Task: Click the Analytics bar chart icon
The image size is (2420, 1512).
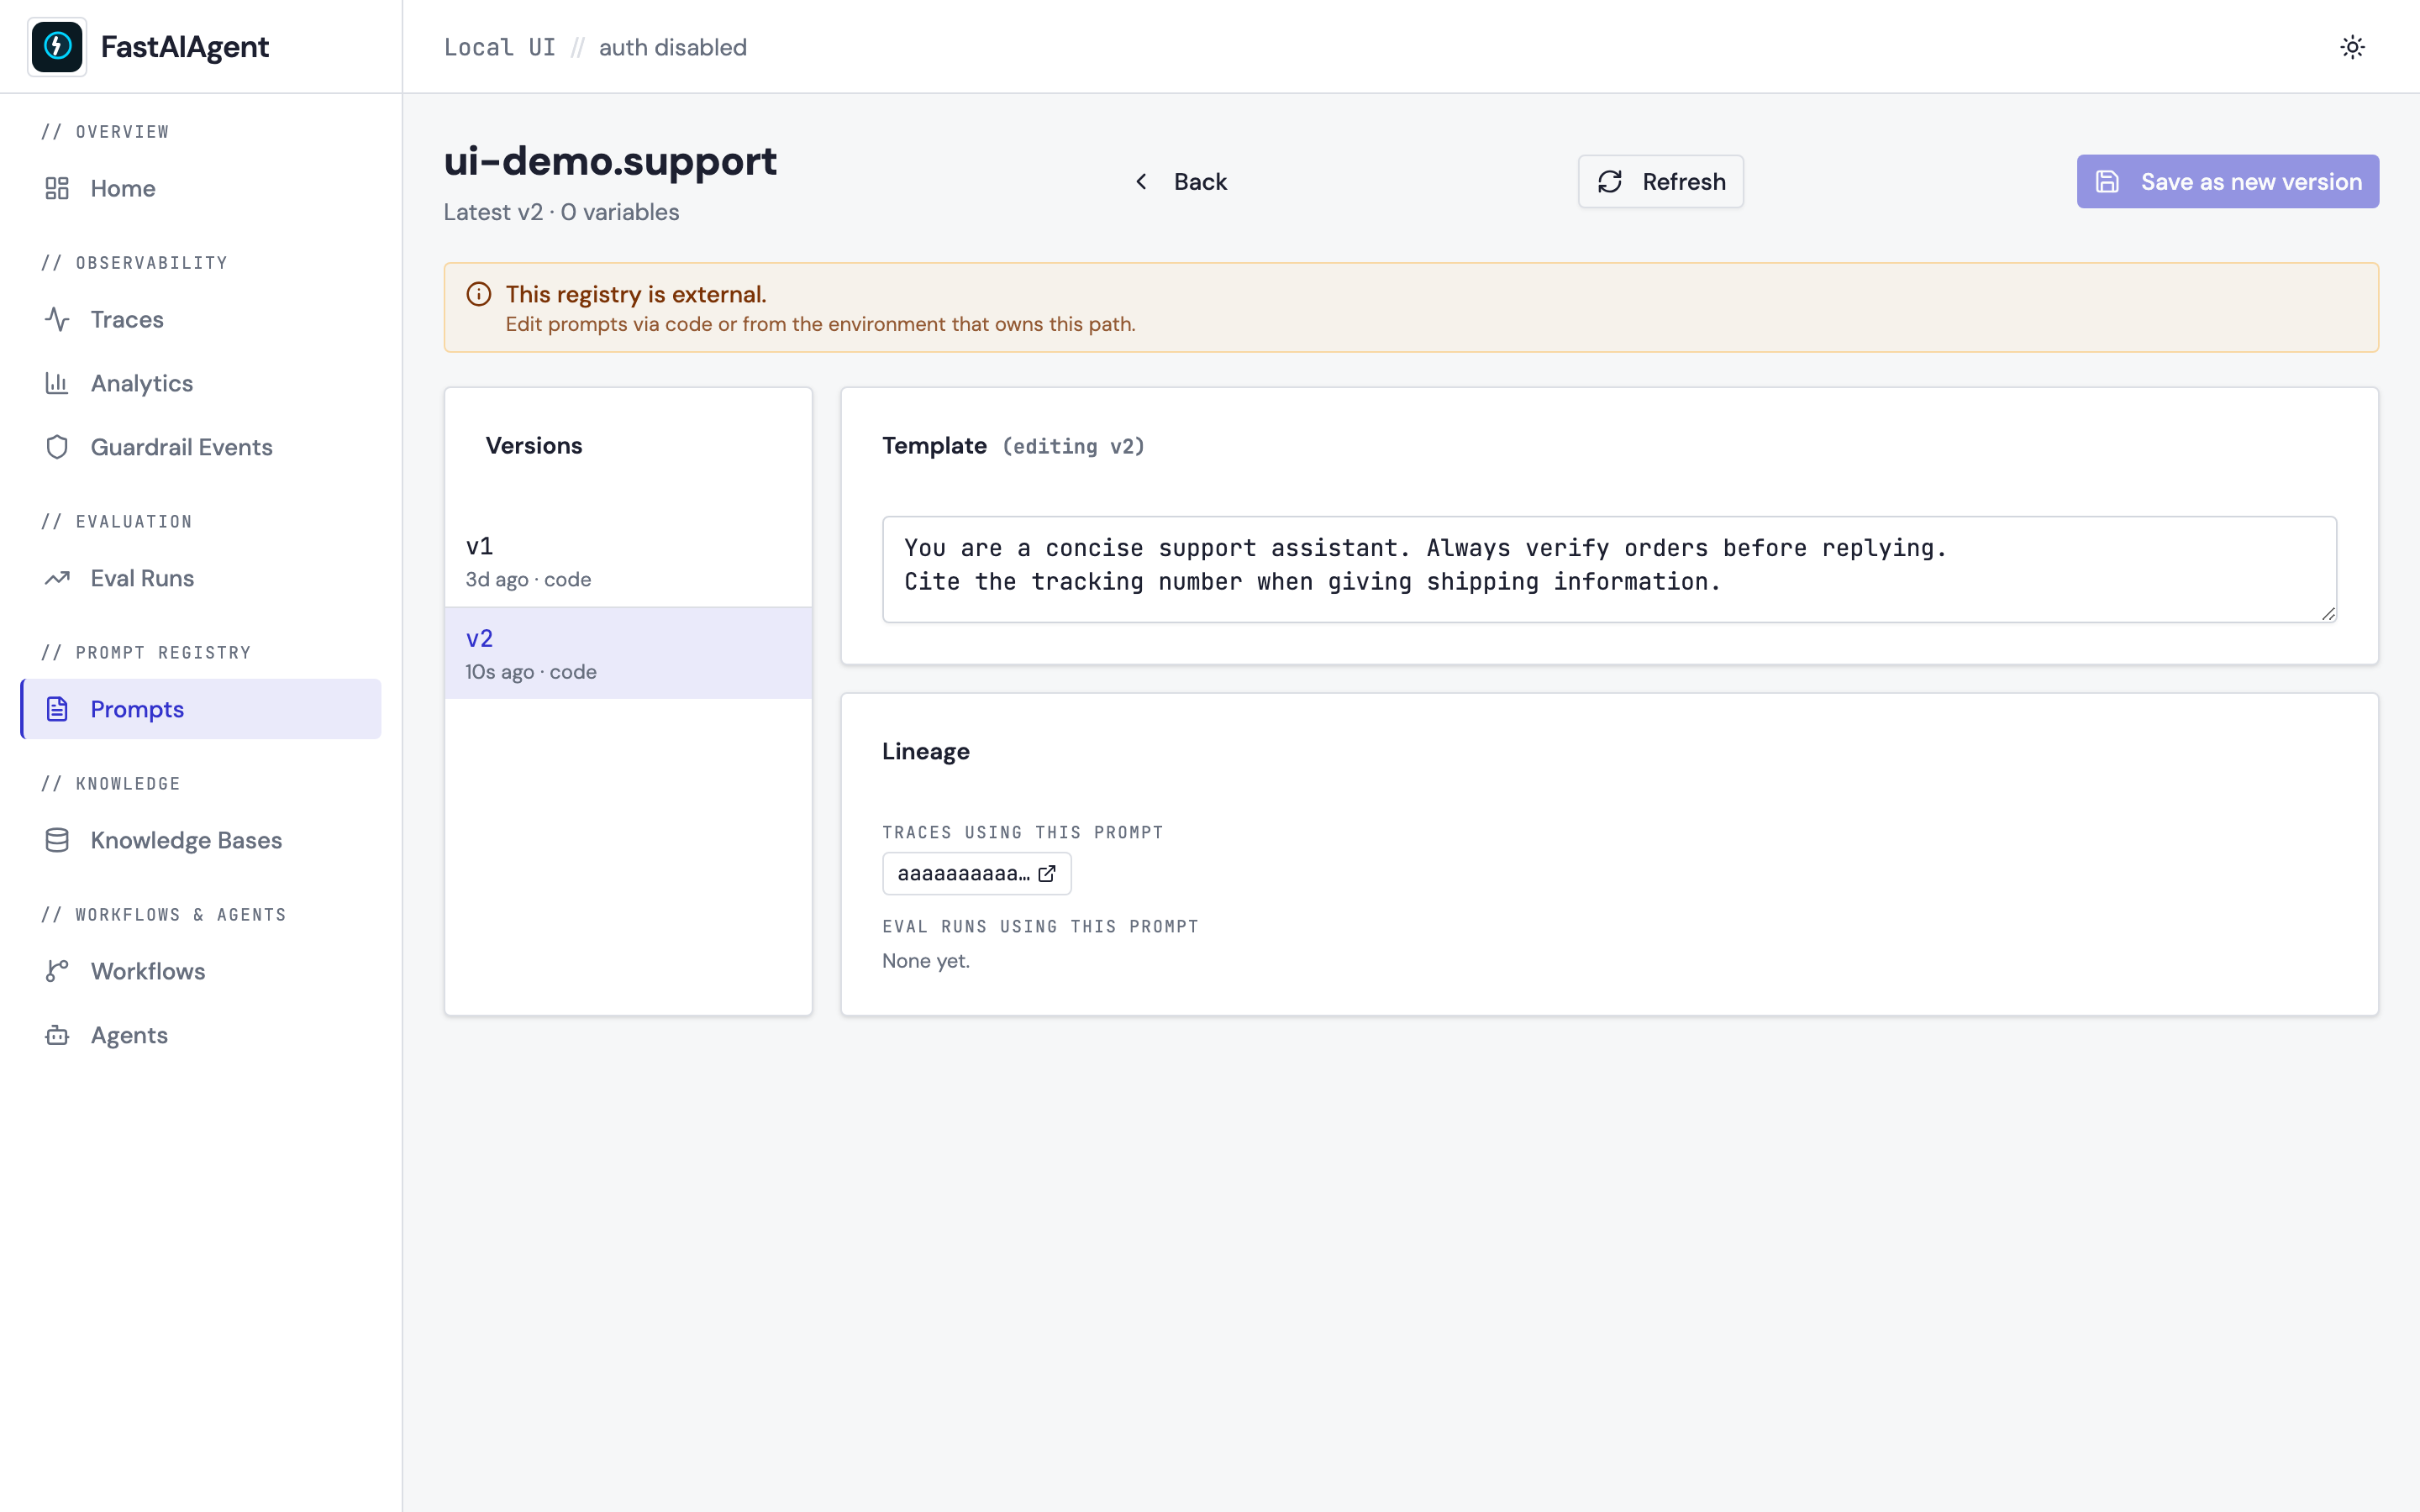Action: pyautogui.click(x=57, y=383)
